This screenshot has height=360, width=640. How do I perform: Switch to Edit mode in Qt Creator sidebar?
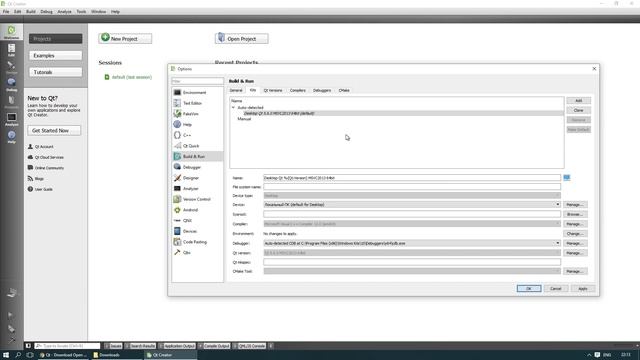tap(11, 50)
